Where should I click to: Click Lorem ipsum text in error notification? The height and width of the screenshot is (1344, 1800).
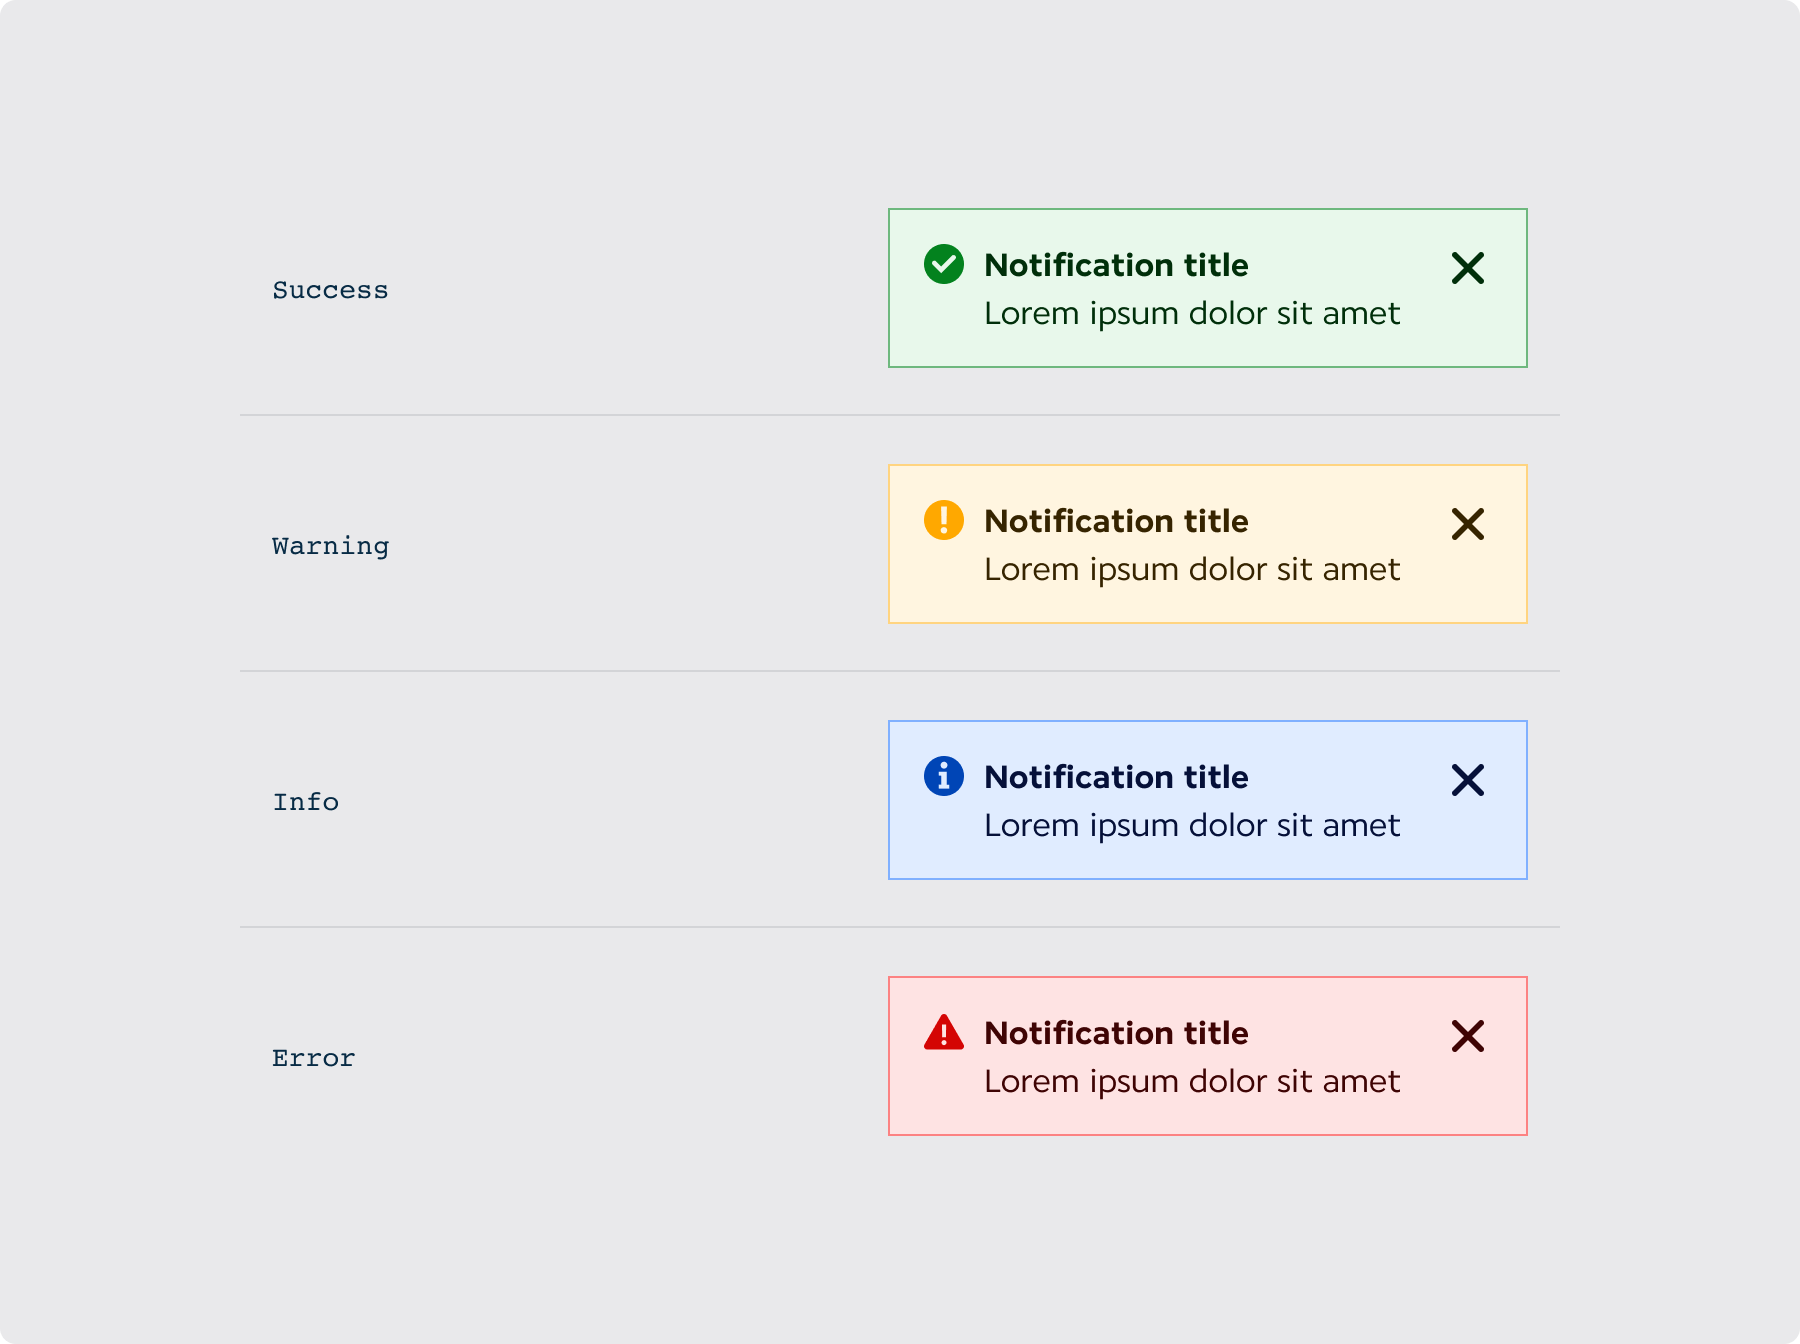coord(1192,1082)
